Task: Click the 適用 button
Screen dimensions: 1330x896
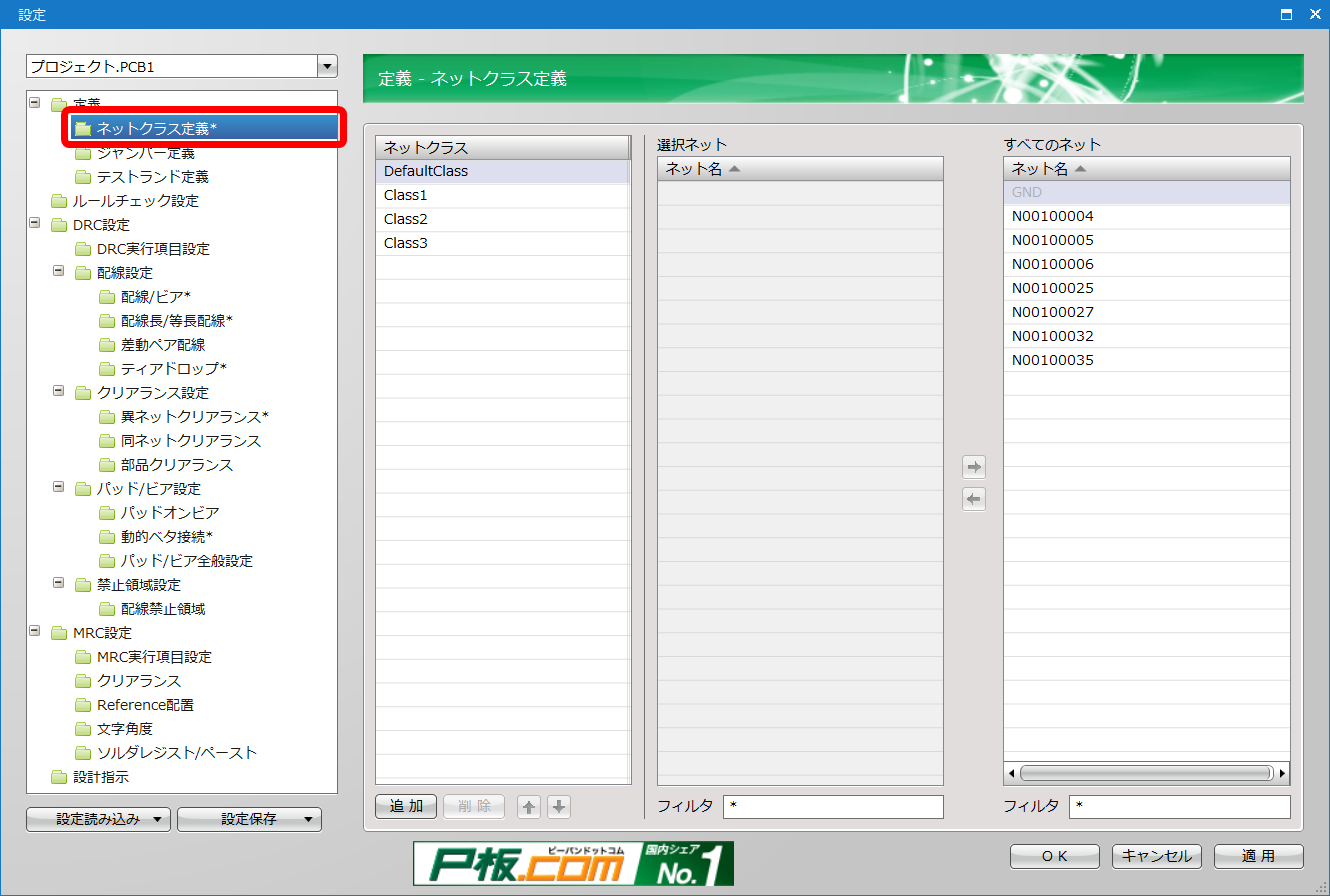Action: tap(1258, 856)
